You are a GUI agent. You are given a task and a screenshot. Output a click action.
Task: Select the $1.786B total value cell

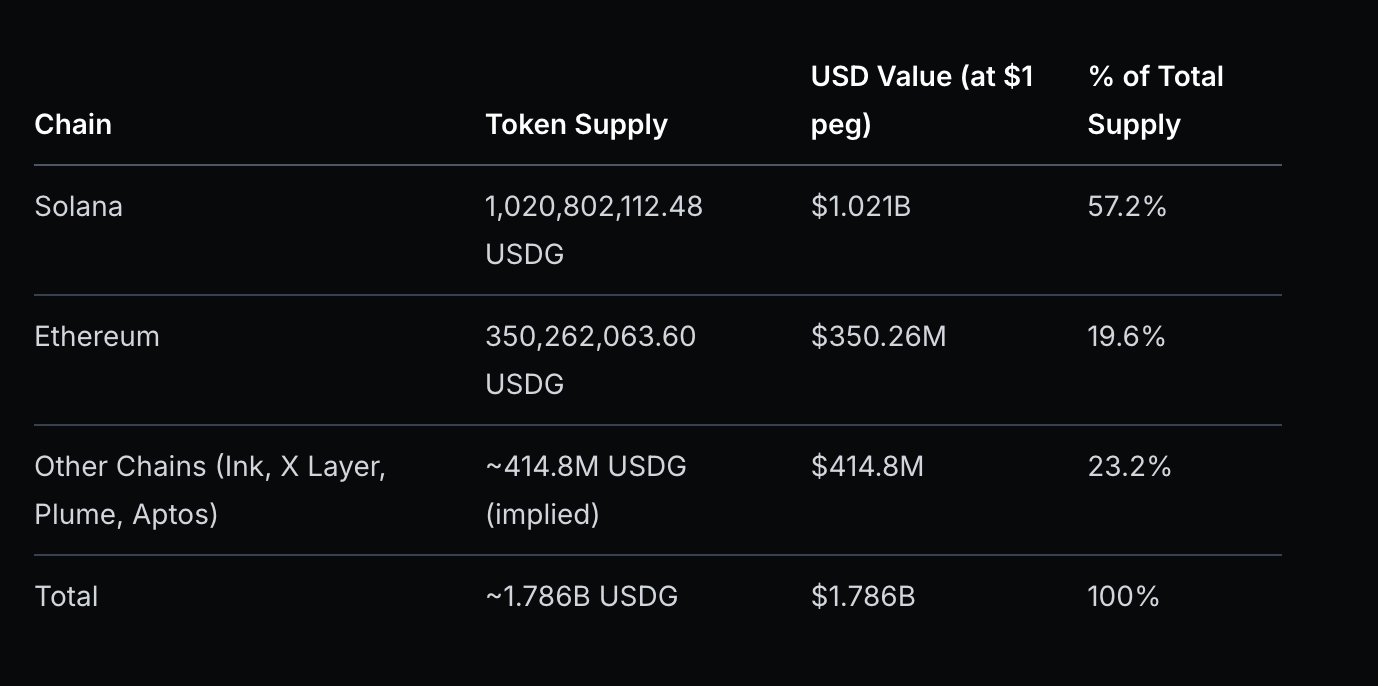tap(863, 597)
